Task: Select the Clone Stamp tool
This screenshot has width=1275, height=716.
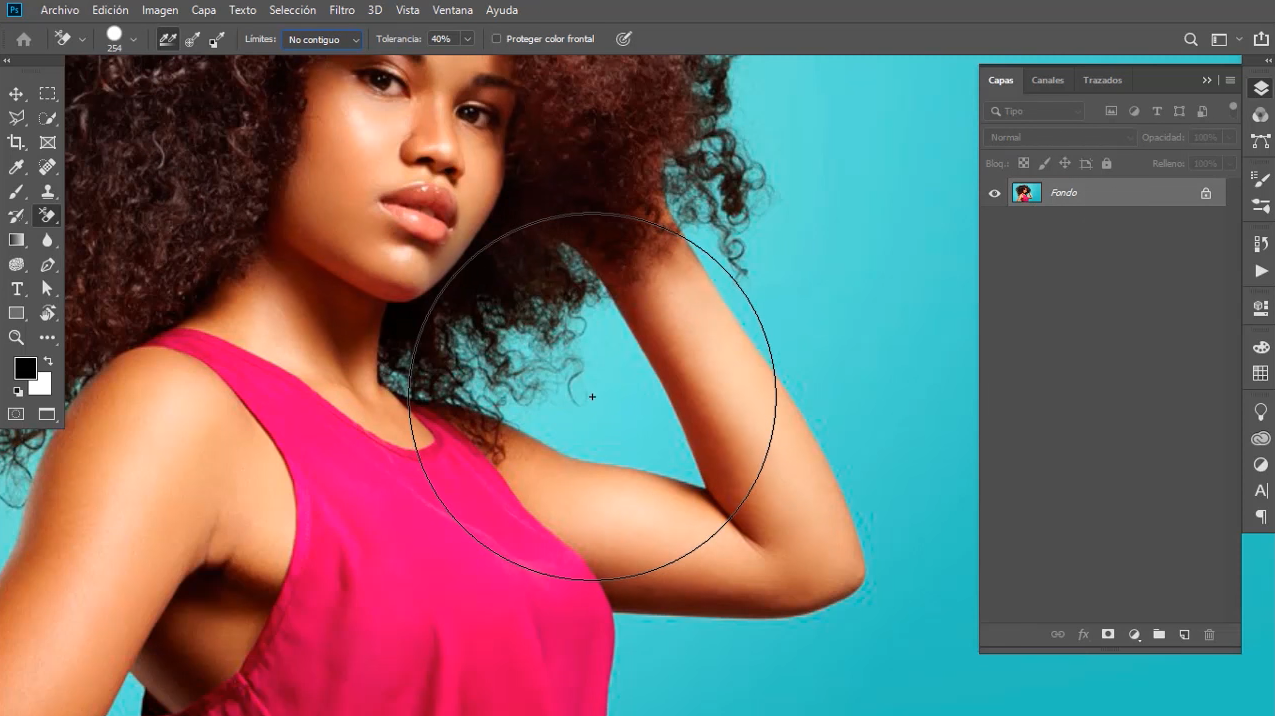Action: (x=47, y=190)
